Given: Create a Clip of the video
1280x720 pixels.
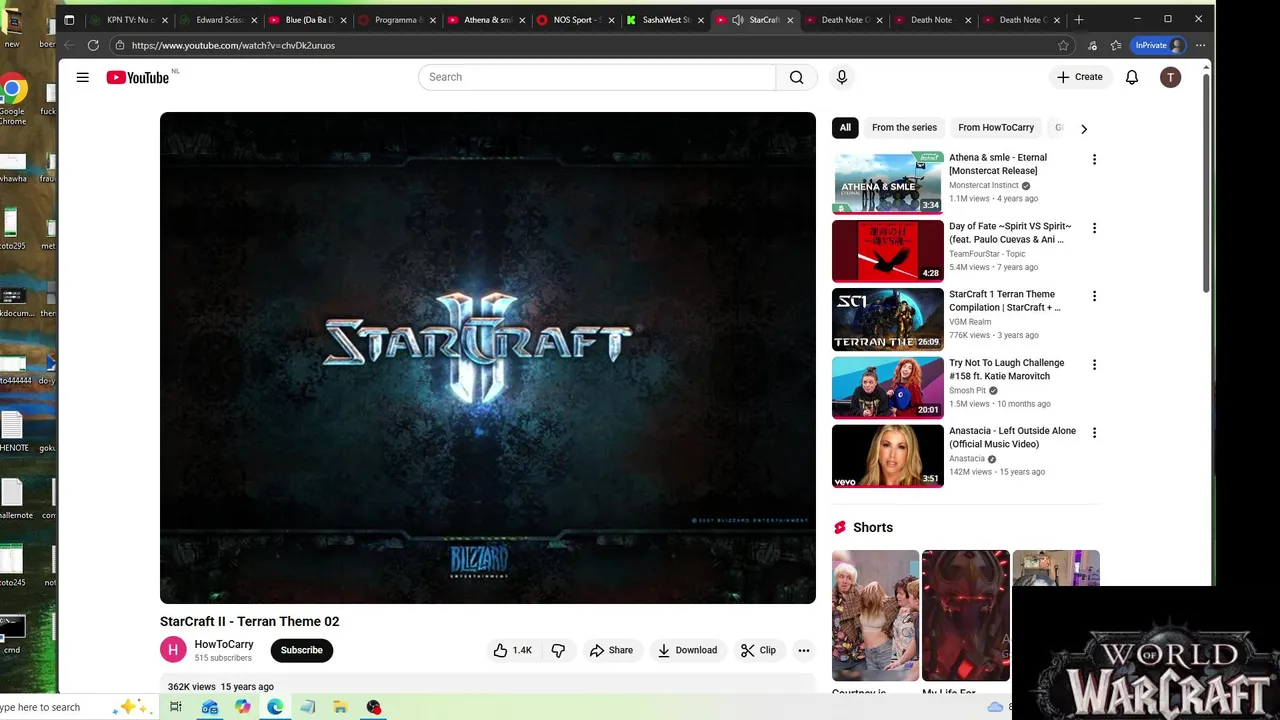Looking at the screenshot, I should (758, 650).
